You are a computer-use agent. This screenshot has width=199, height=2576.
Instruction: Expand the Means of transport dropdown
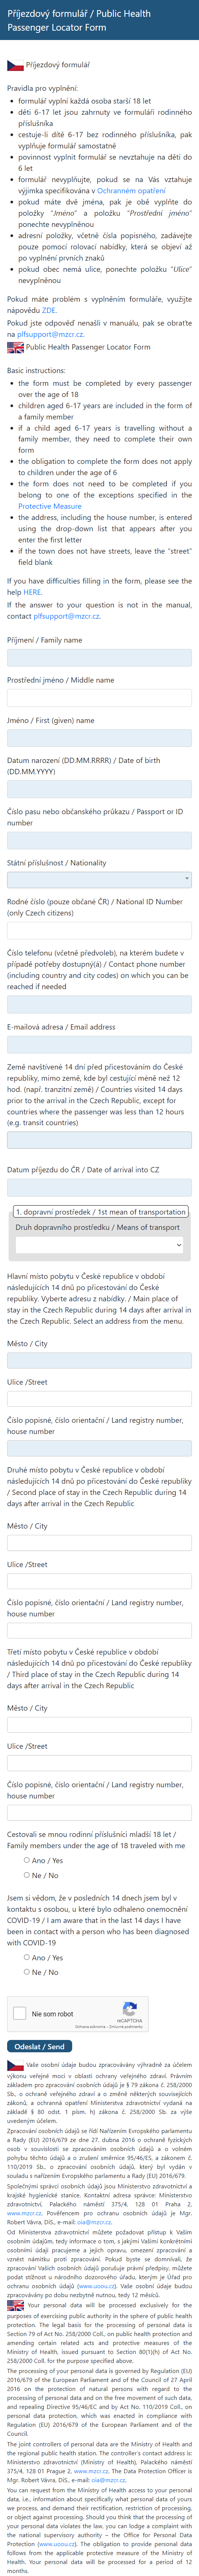(99, 1245)
